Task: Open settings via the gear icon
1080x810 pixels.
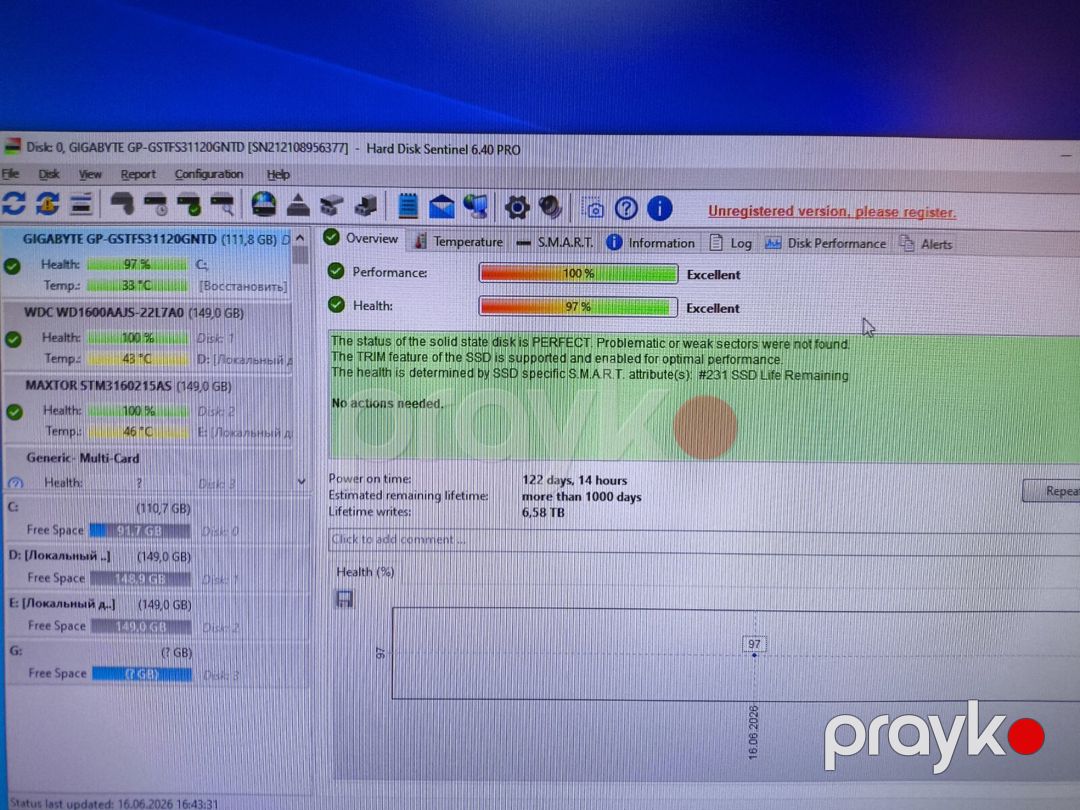Action: click(517, 207)
